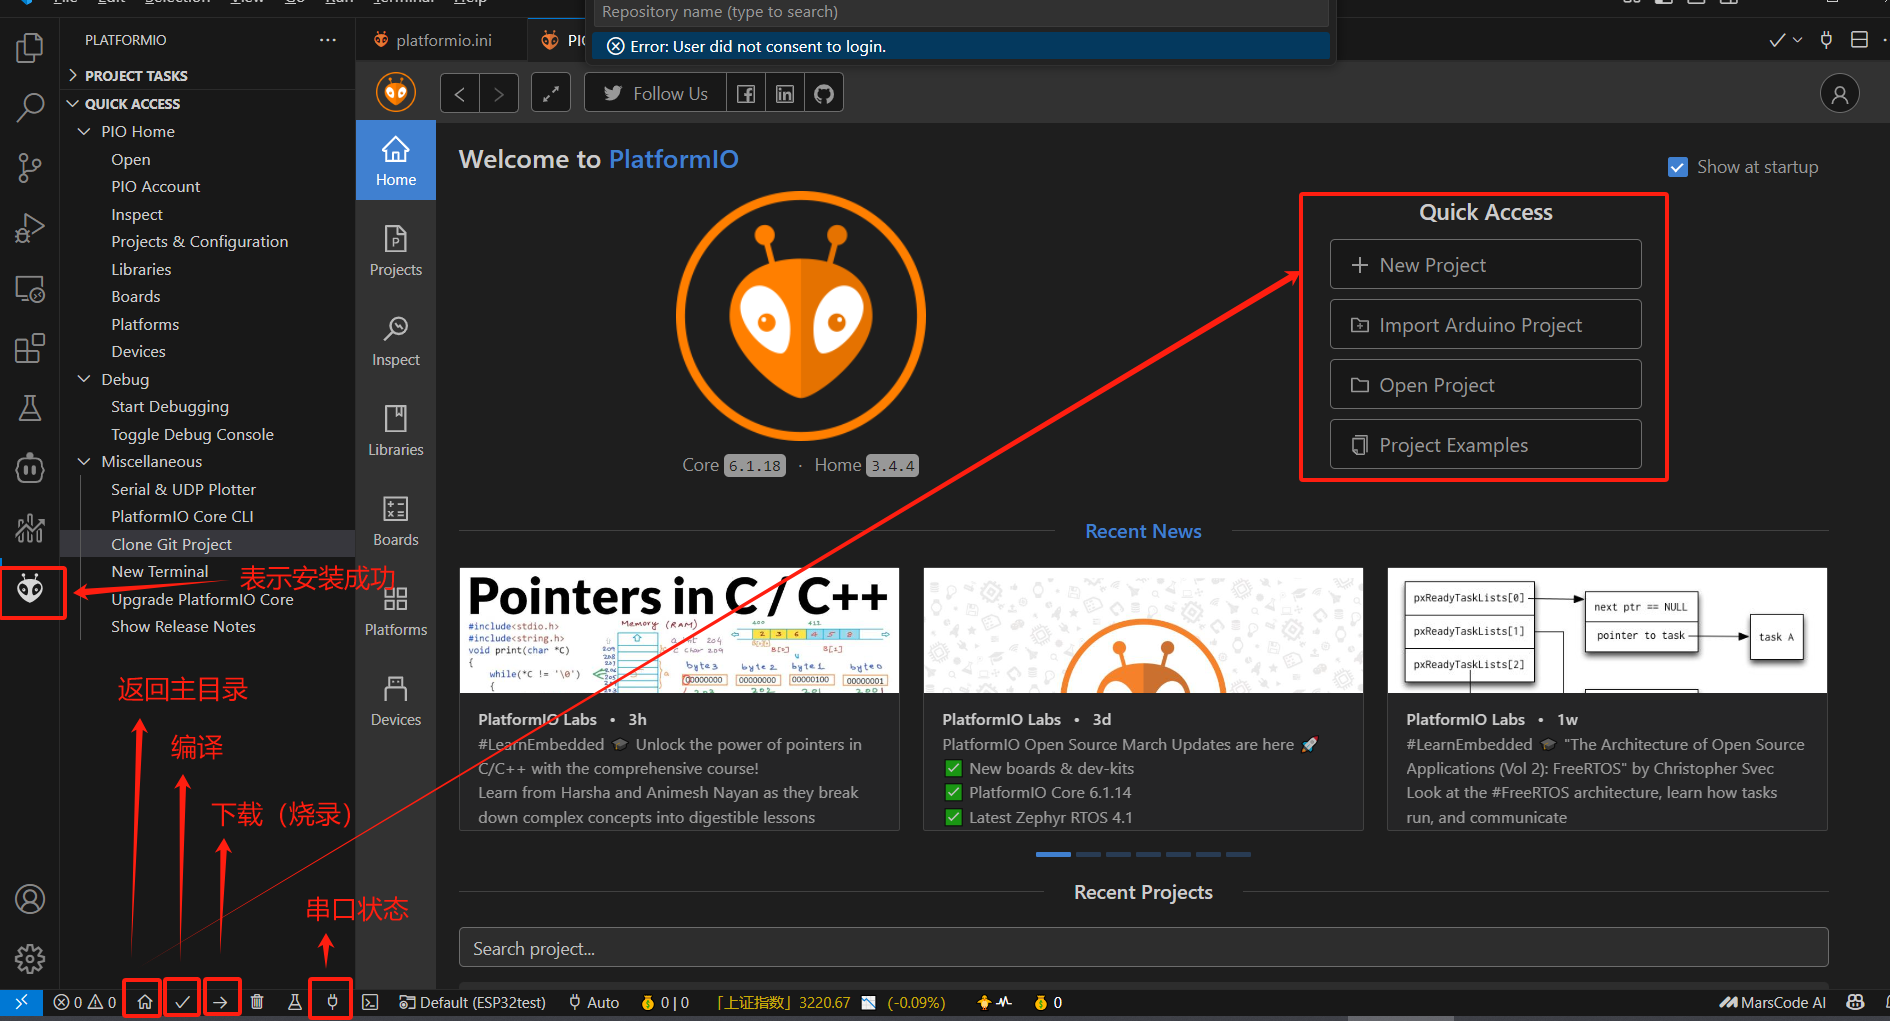Click MarsCode AI in the status bar

point(1772,1002)
